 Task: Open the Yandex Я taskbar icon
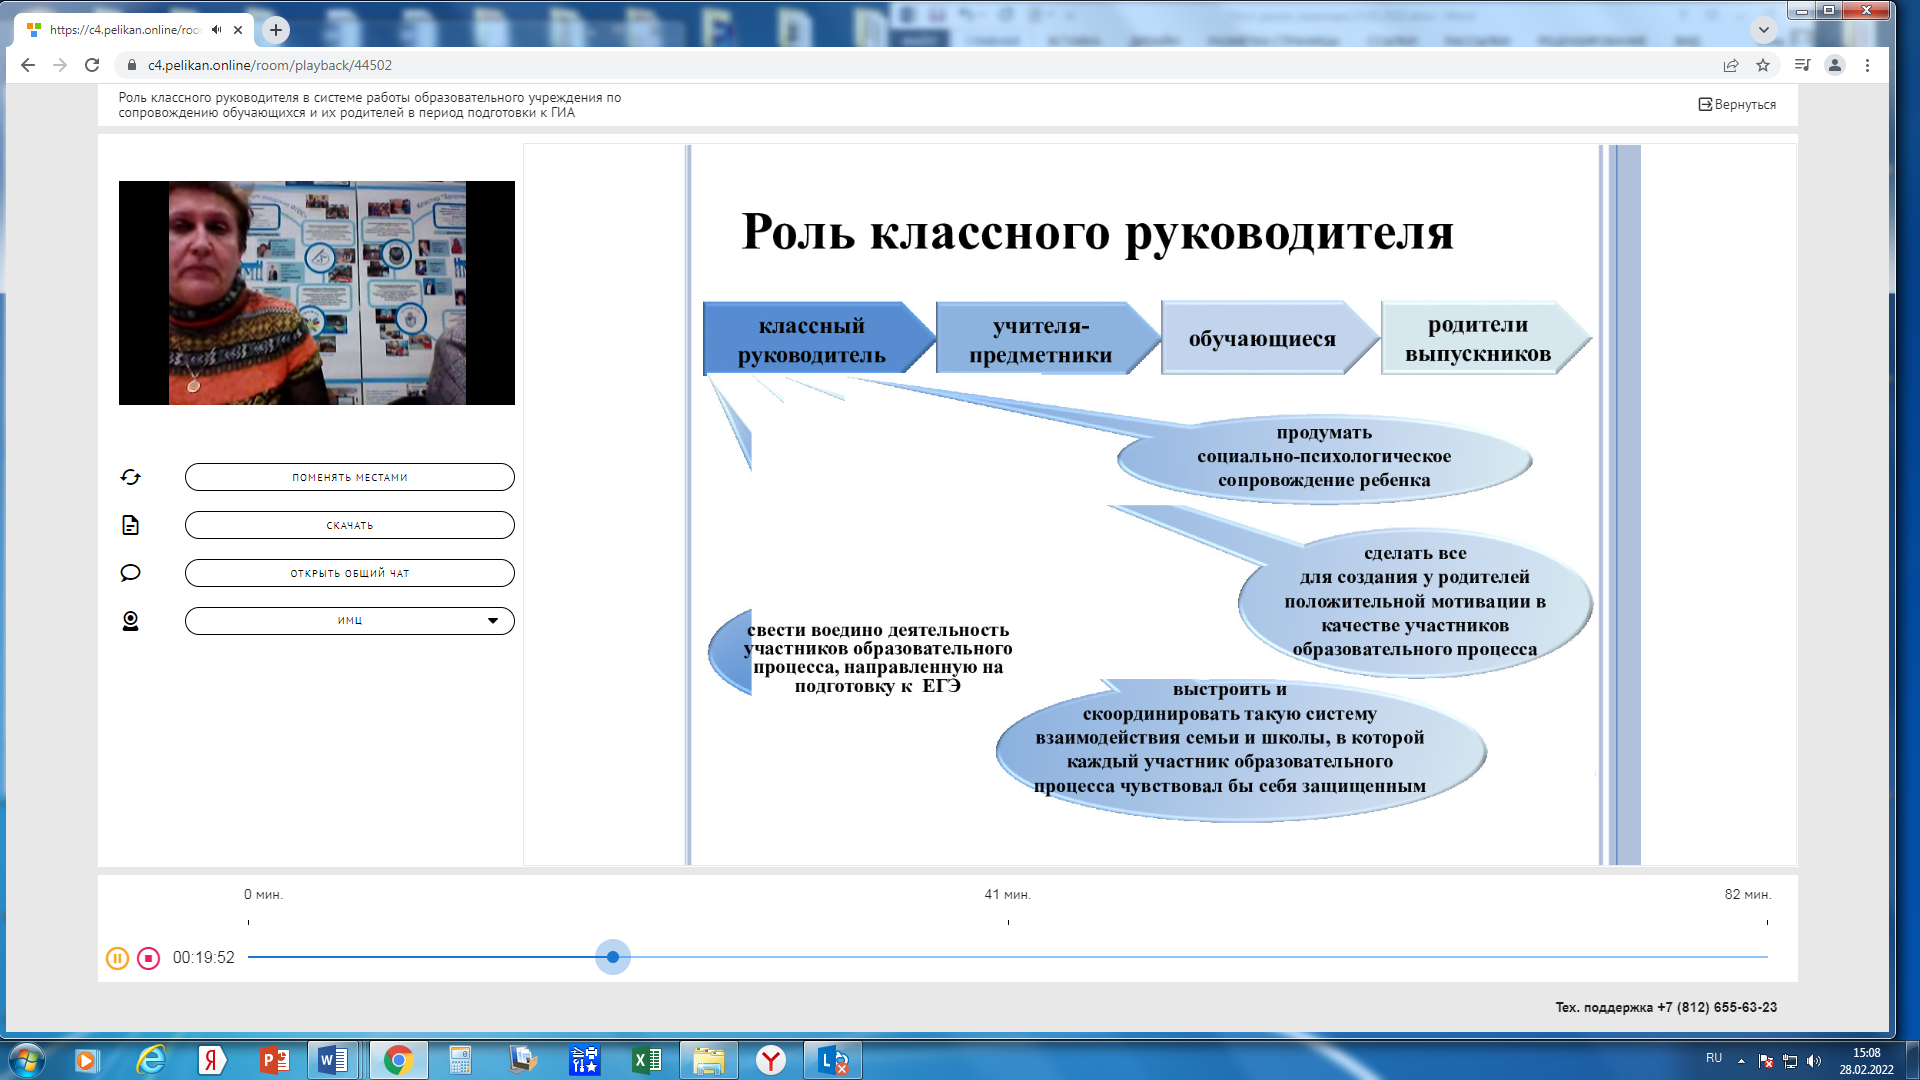click(211, 1060)
